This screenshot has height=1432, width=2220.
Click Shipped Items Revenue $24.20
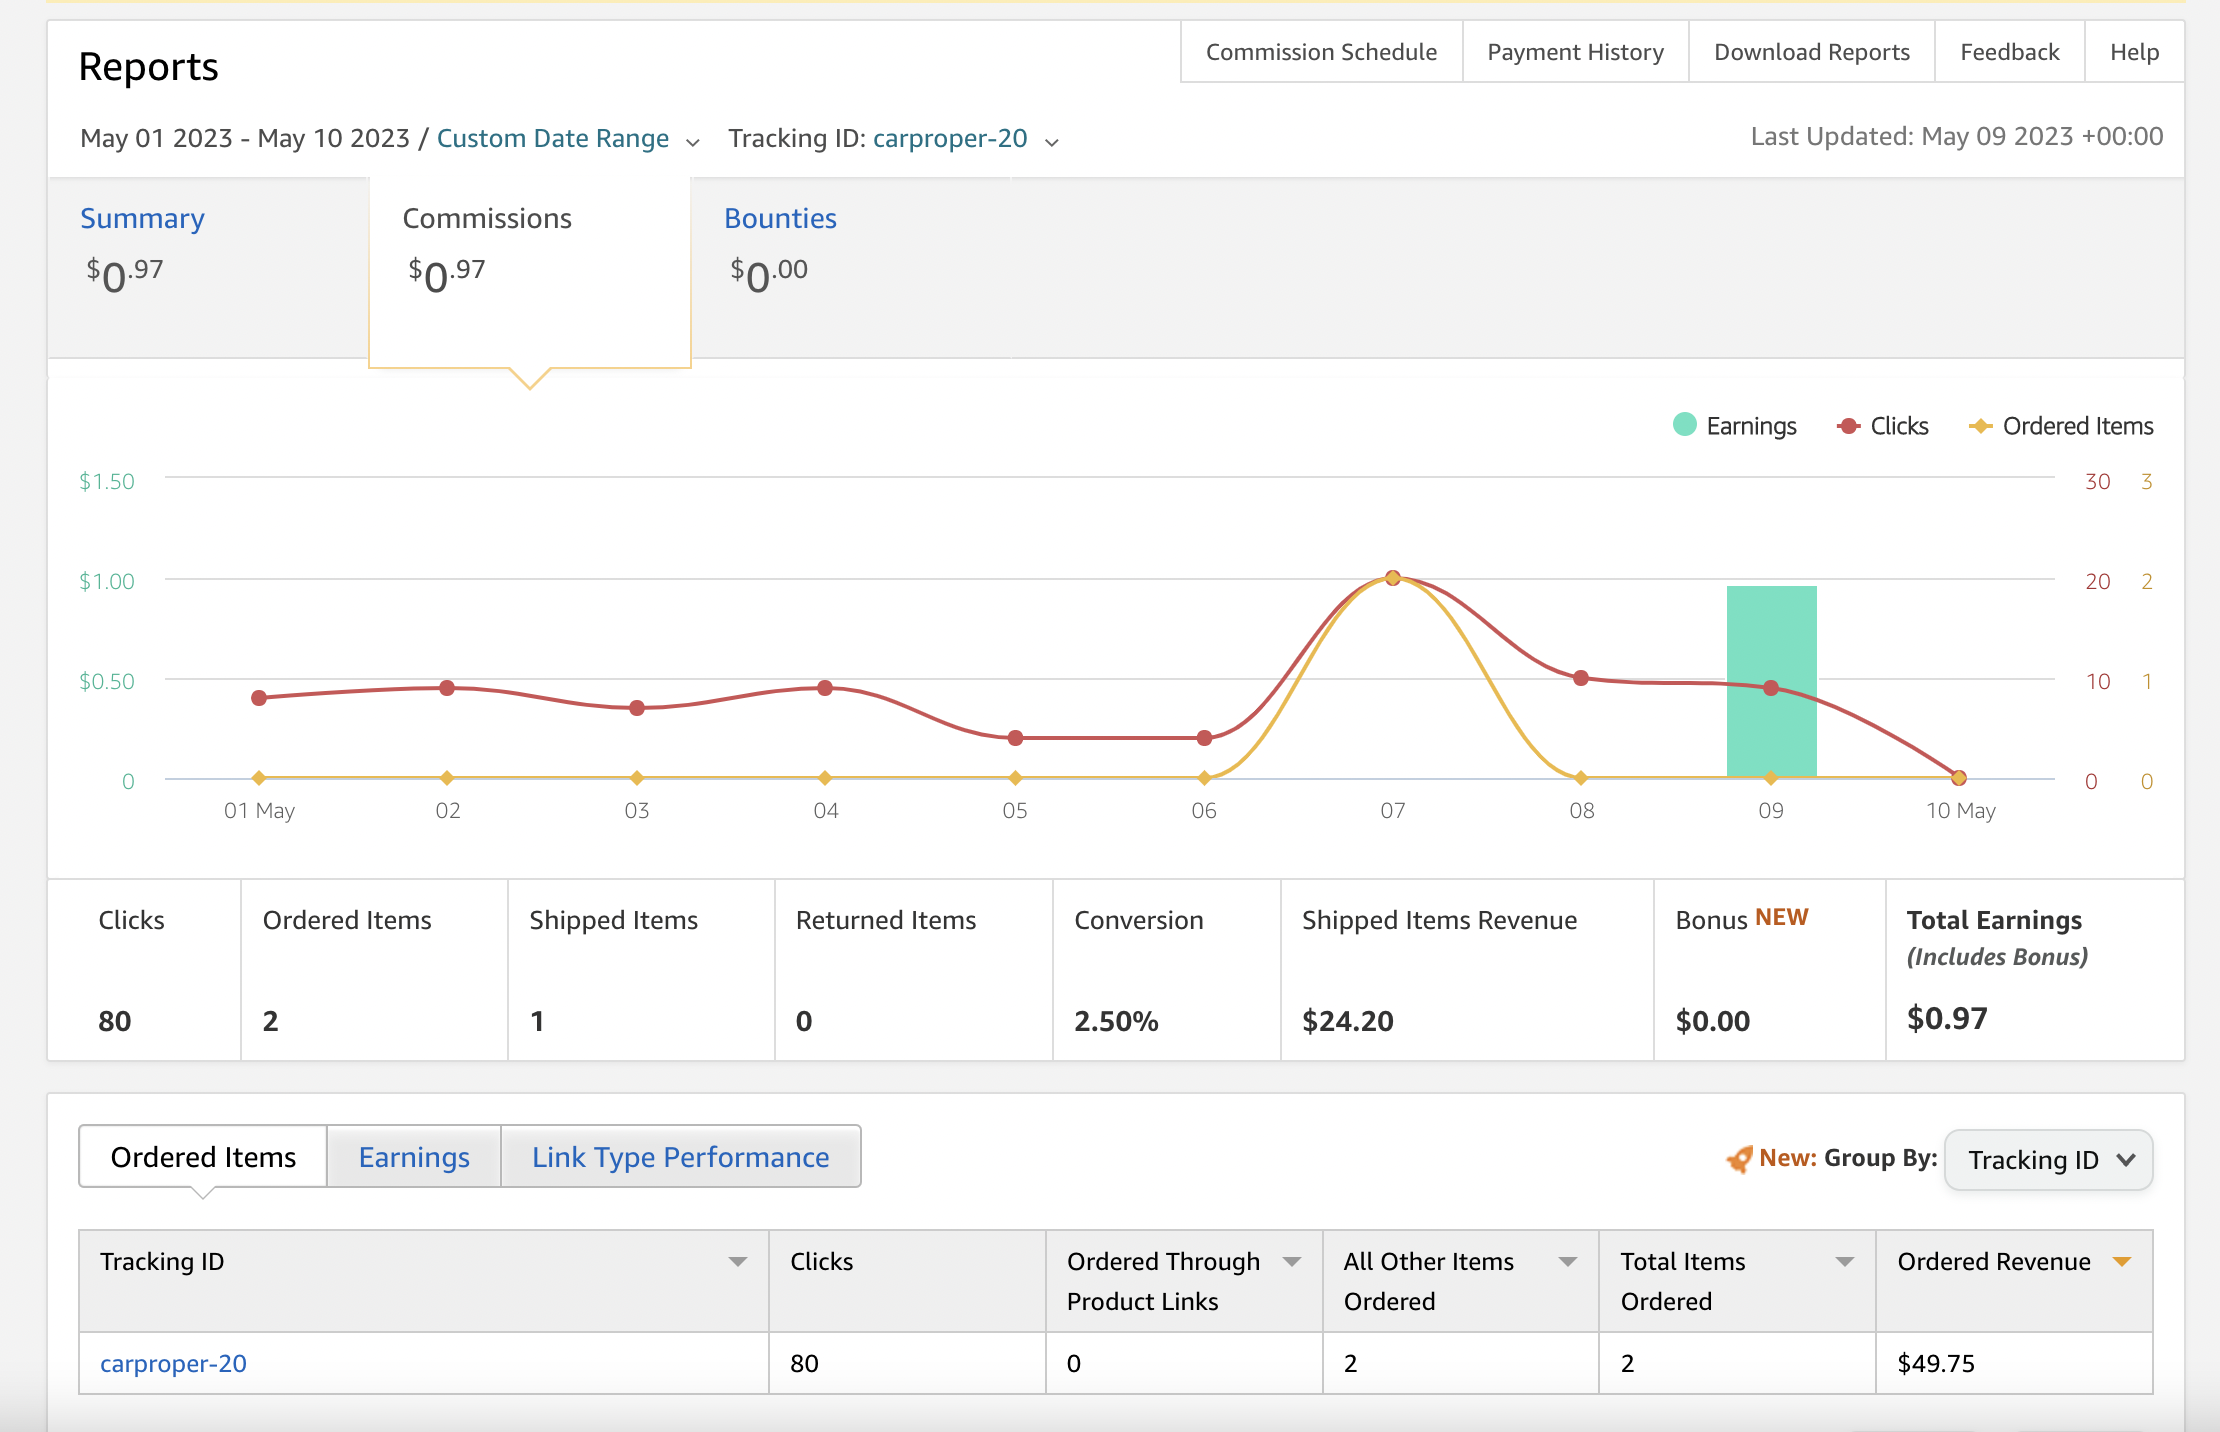1347,1021
